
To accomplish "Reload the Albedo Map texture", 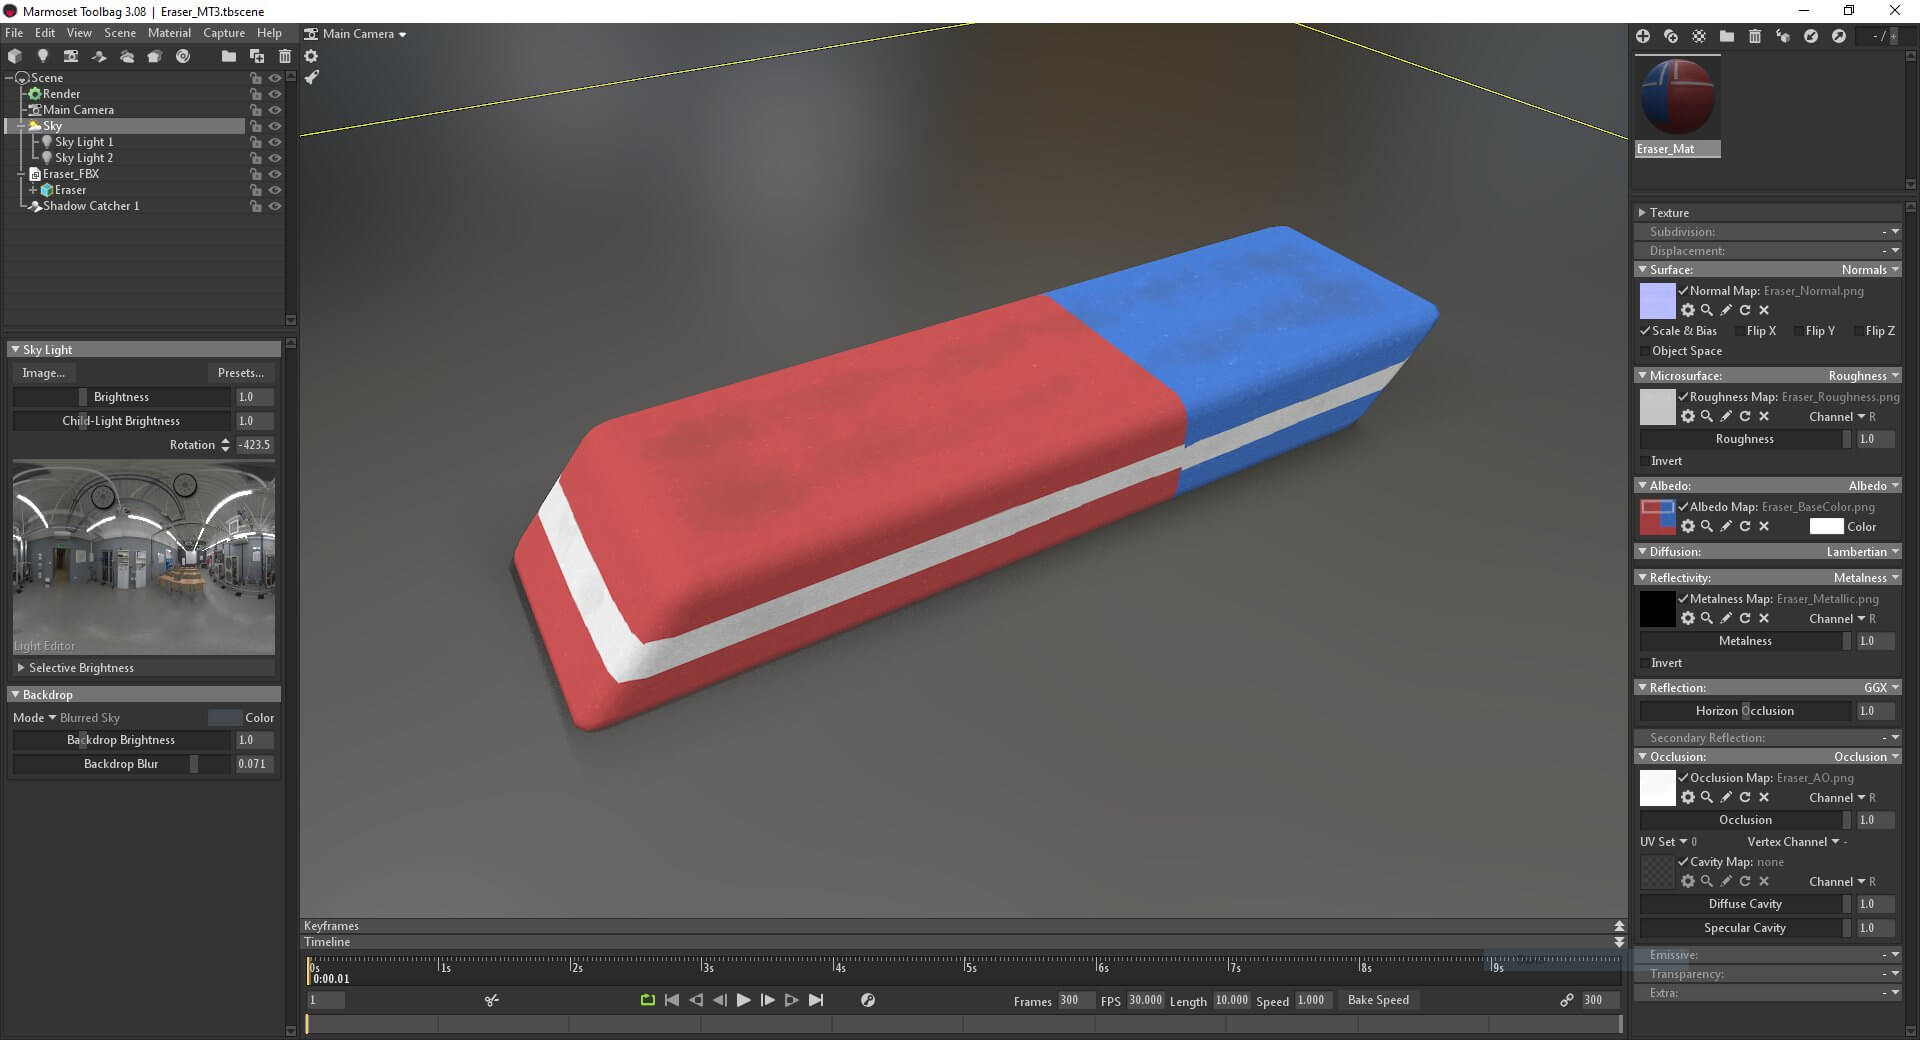I will (1745, 526).
